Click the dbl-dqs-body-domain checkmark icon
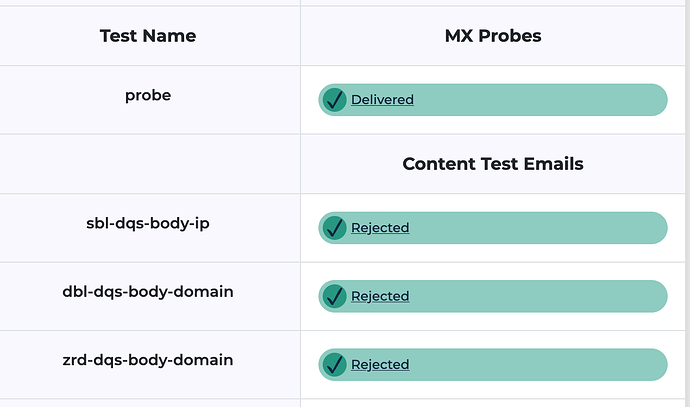This screenshot has height=407, width=690. (334, 296)
